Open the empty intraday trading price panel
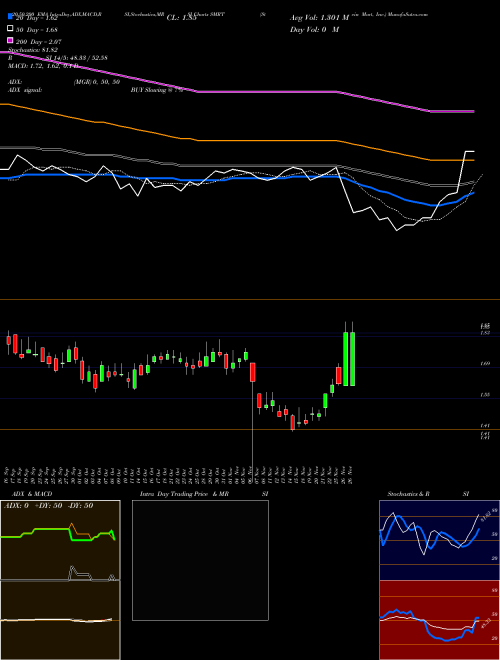This screenshot has width=500, height=660. coord(200,560)
